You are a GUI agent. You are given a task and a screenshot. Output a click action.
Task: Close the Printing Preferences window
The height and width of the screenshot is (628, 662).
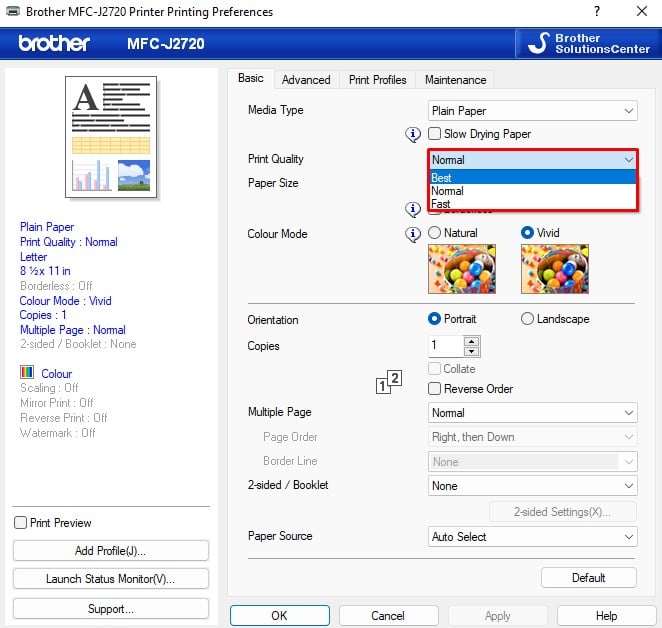[642, 11]
